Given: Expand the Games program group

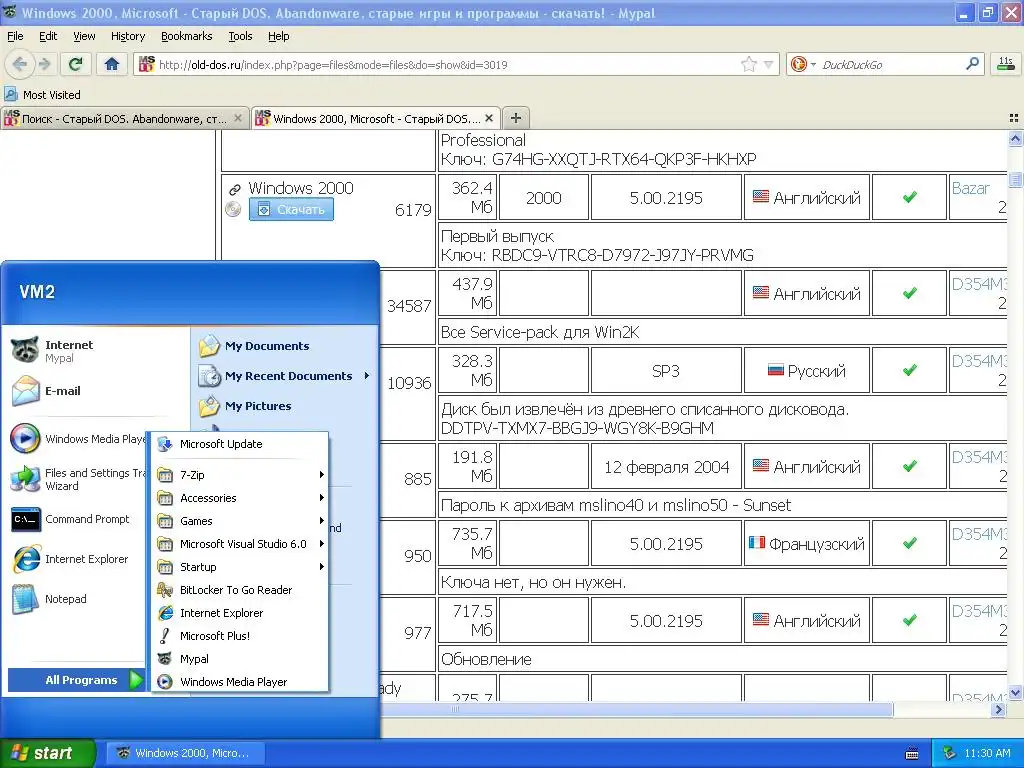Looking at the screenshot, I should pos(240,520).
